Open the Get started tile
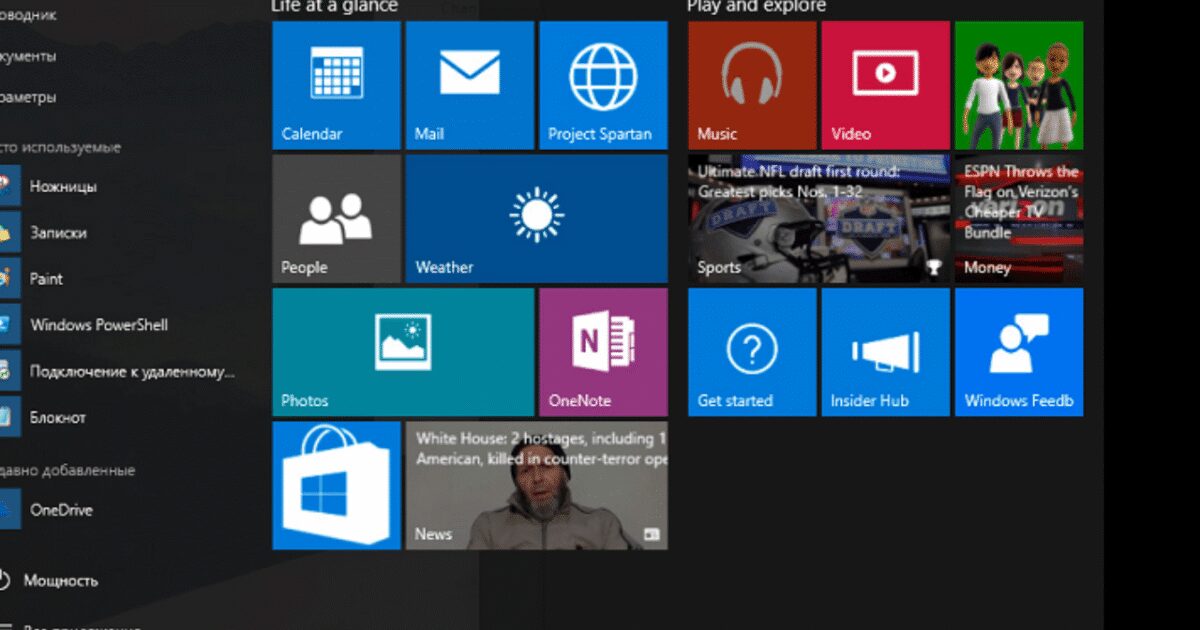The height and width of the screenshot is (630, 1200). (752, 352)
